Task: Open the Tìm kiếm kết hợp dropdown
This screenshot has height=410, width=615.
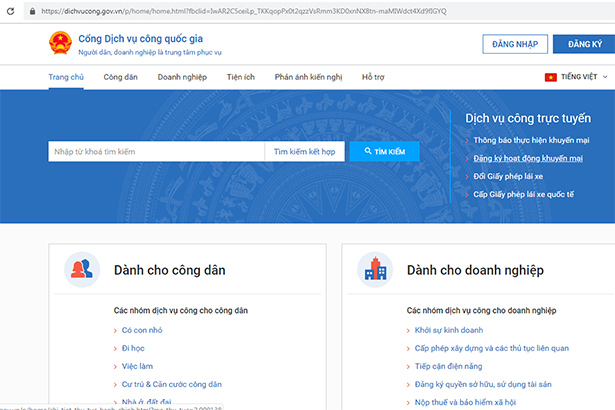Action: [305, 151]
